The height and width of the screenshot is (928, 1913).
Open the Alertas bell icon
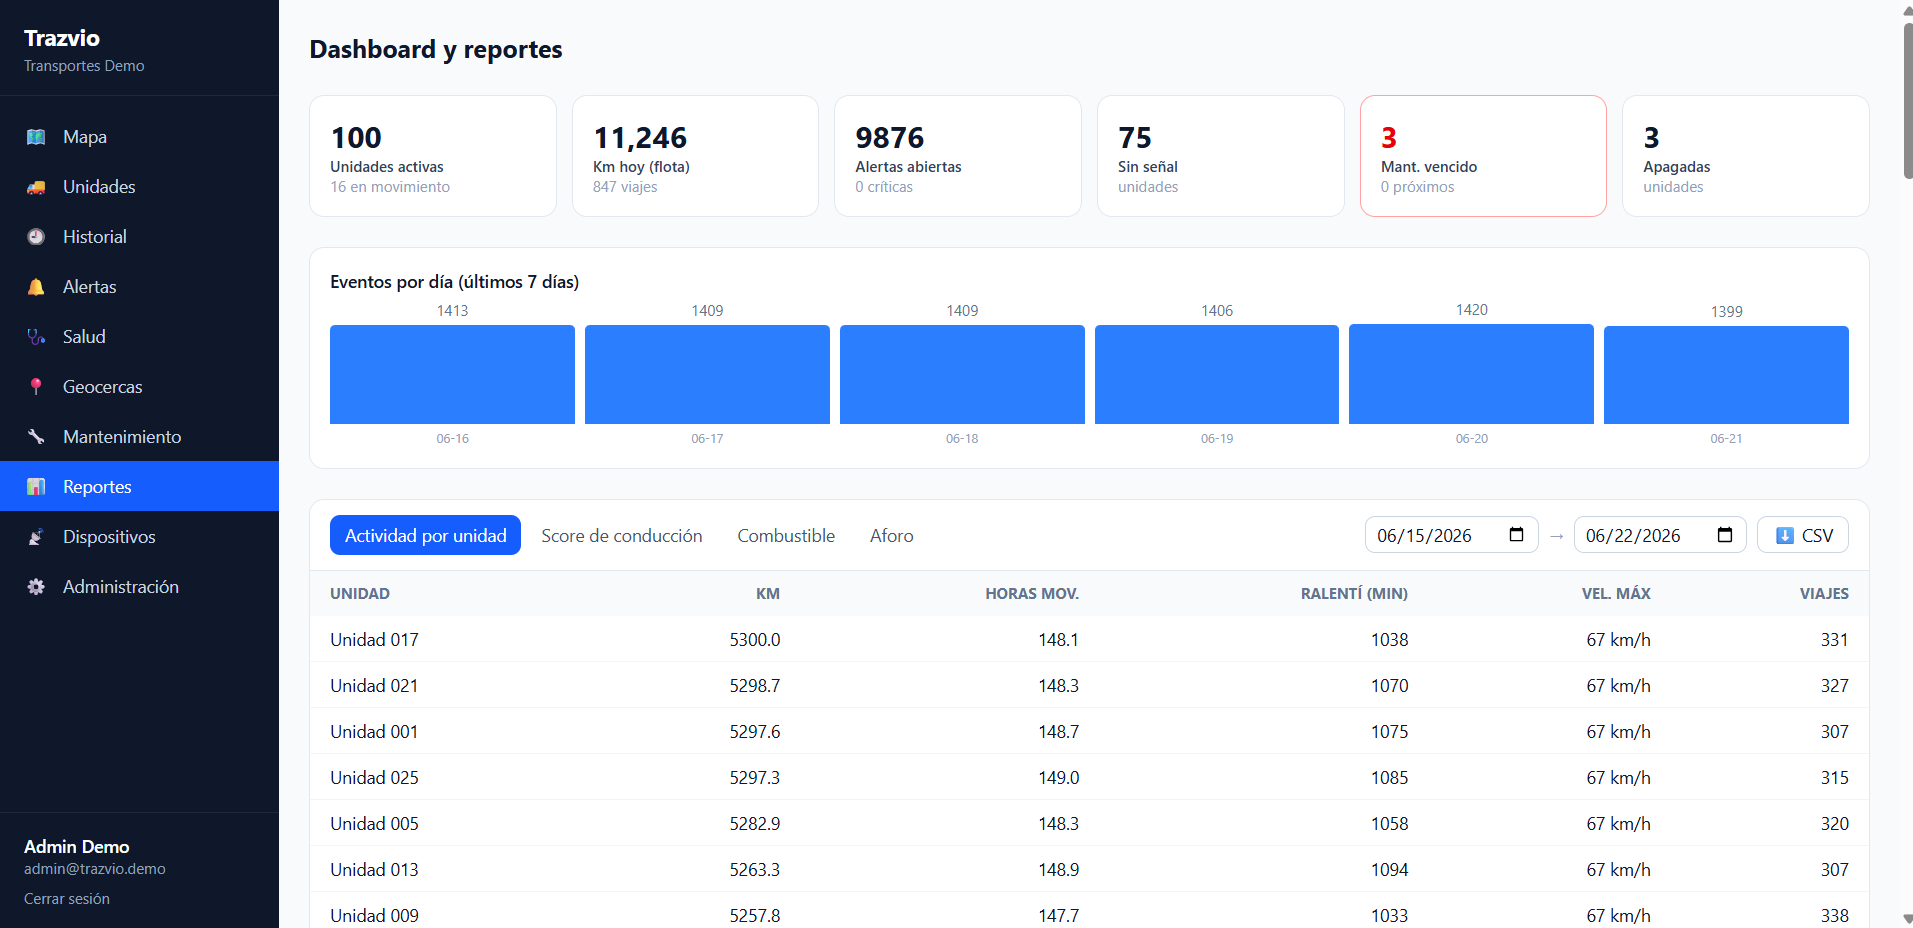click(36, 287)
